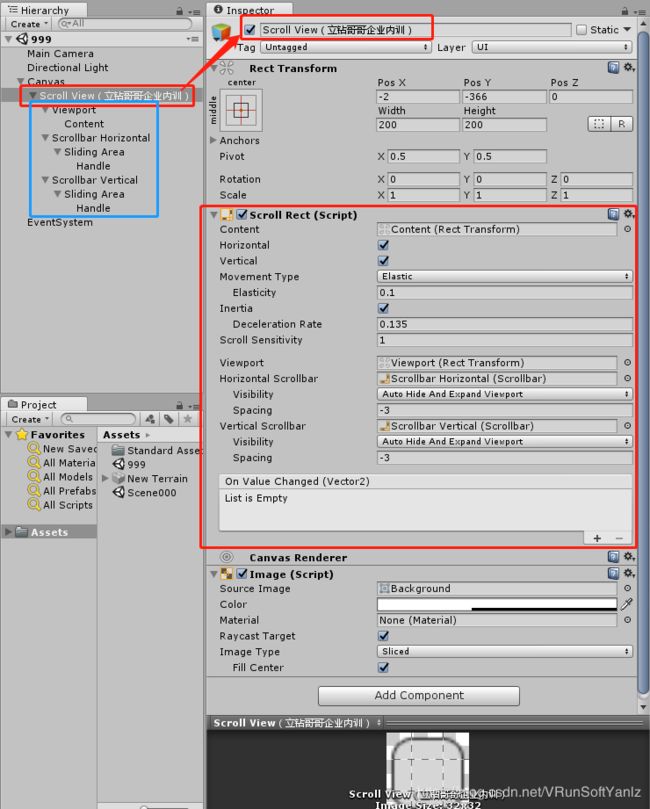Pick object for Horizontal Scrollbar field
The height and width of the screenshot is (809, 650).
pos(627,378)
